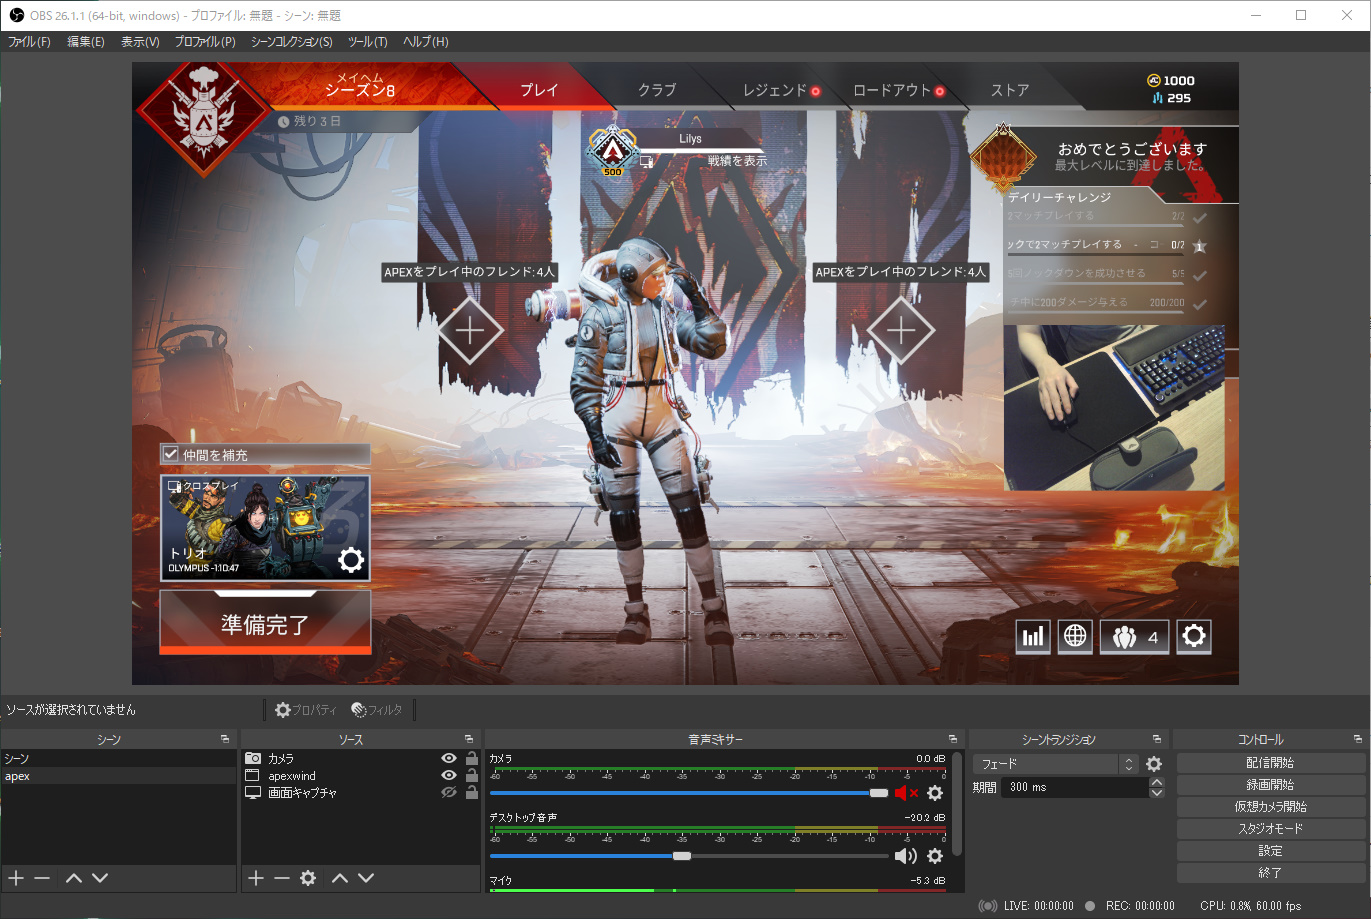Undock the ソース panel

point(469,739)
